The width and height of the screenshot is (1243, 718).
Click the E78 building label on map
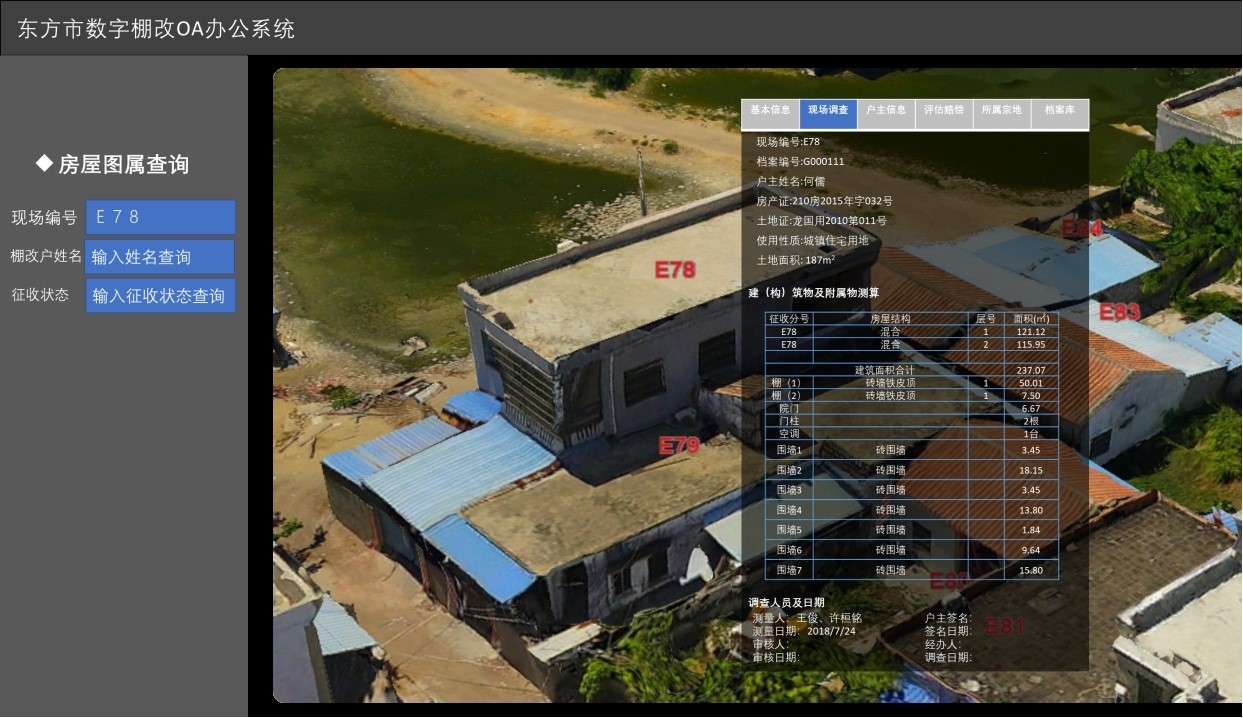pos(675,269)
